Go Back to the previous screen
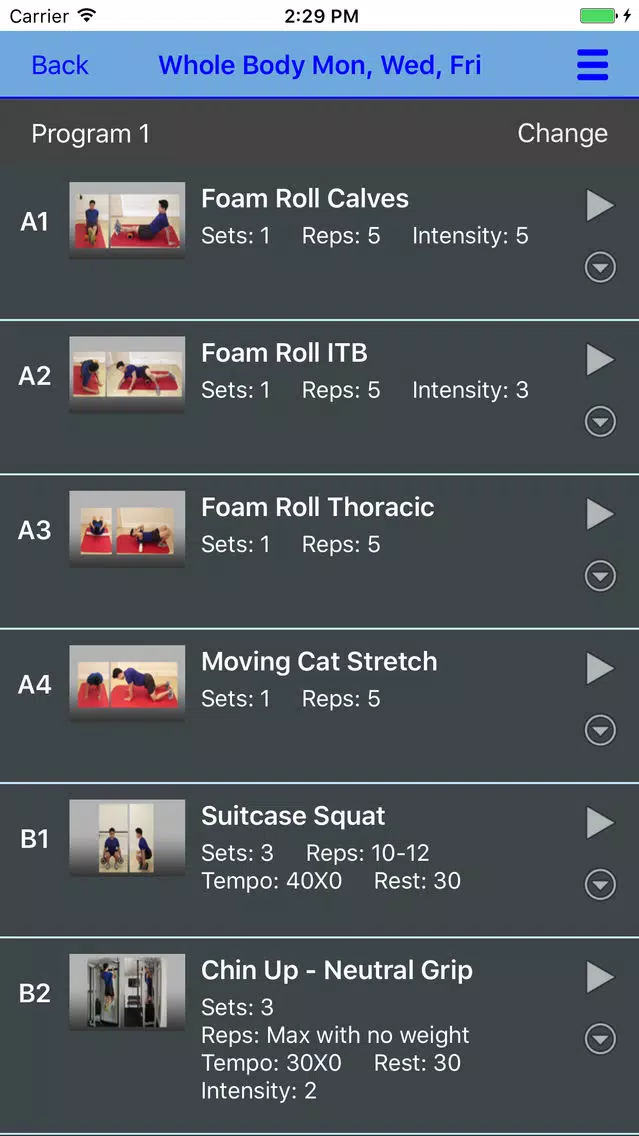This screenshot has width=639, height=1136. click(x=59, y=65)
